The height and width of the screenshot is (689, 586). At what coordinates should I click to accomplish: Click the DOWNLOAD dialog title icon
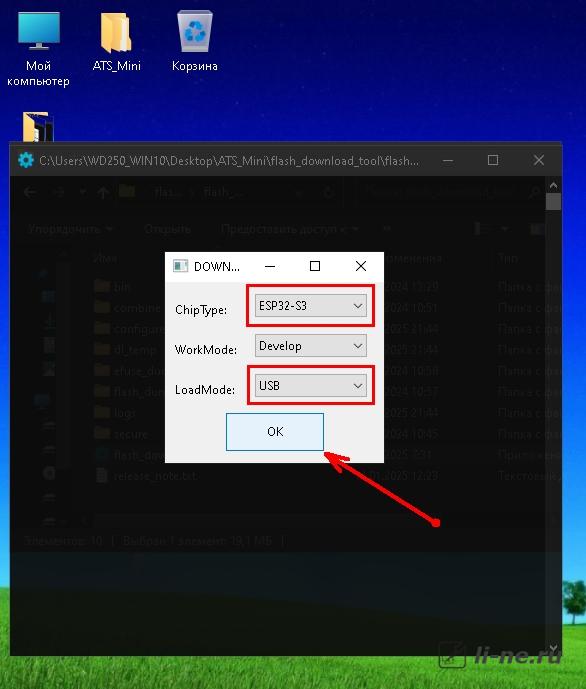coord(180,266)
